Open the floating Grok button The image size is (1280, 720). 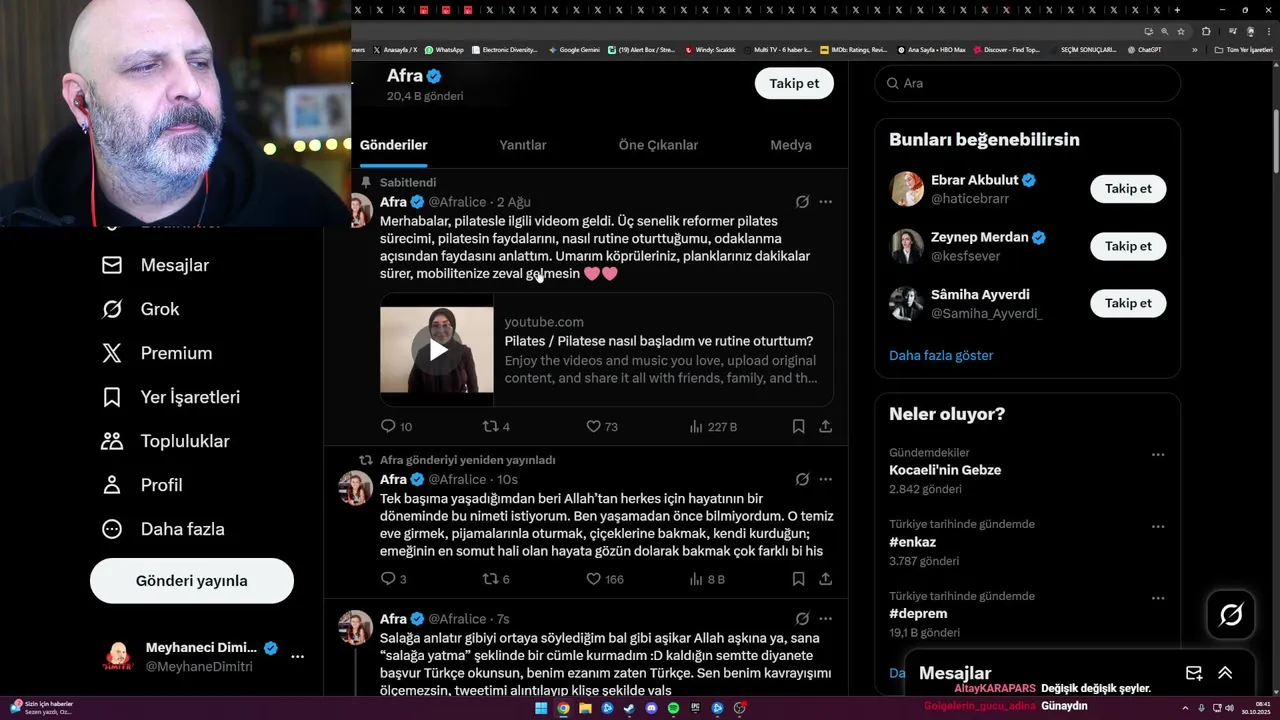(x=1231, y=615)
